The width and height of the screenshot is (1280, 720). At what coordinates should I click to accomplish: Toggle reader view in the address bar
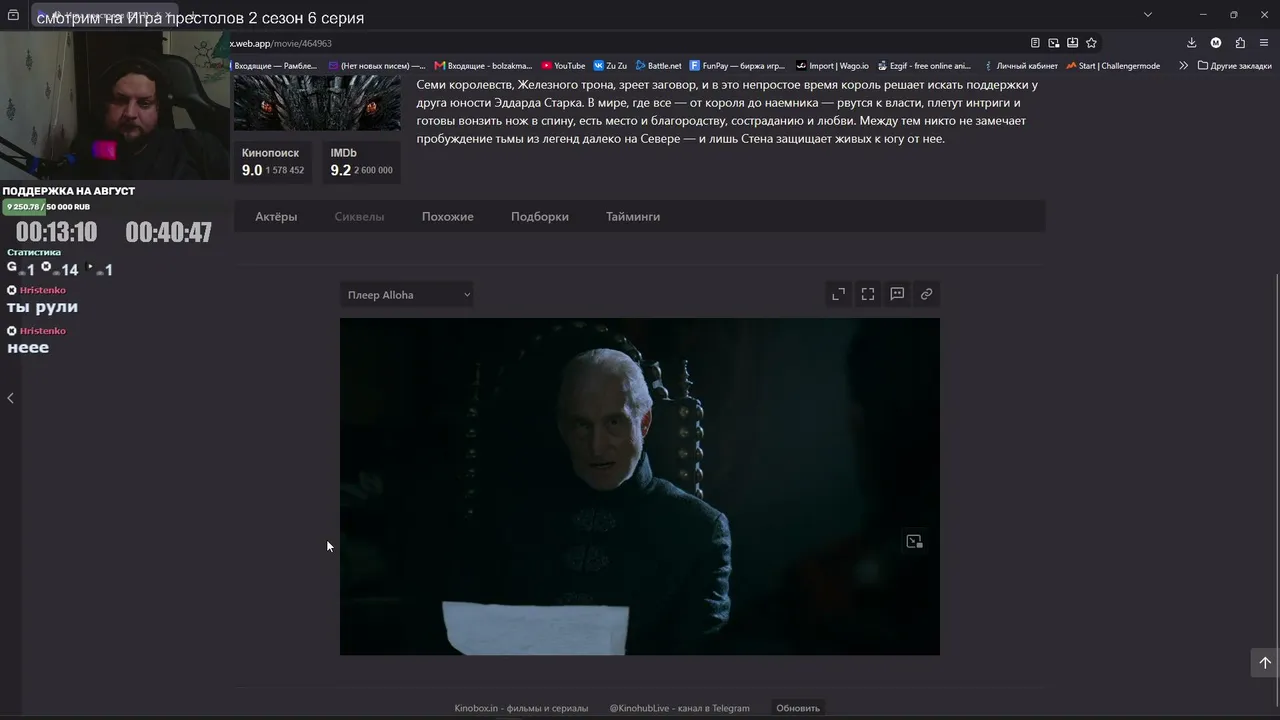pos(1035,43)
